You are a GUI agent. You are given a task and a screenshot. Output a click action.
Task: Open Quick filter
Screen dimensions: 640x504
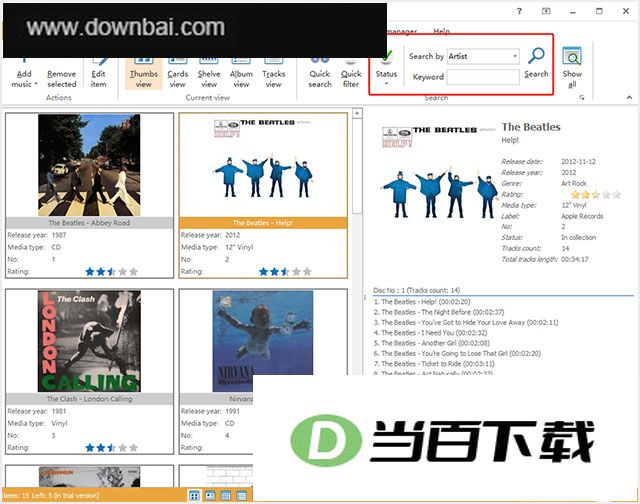coord(351,73)
